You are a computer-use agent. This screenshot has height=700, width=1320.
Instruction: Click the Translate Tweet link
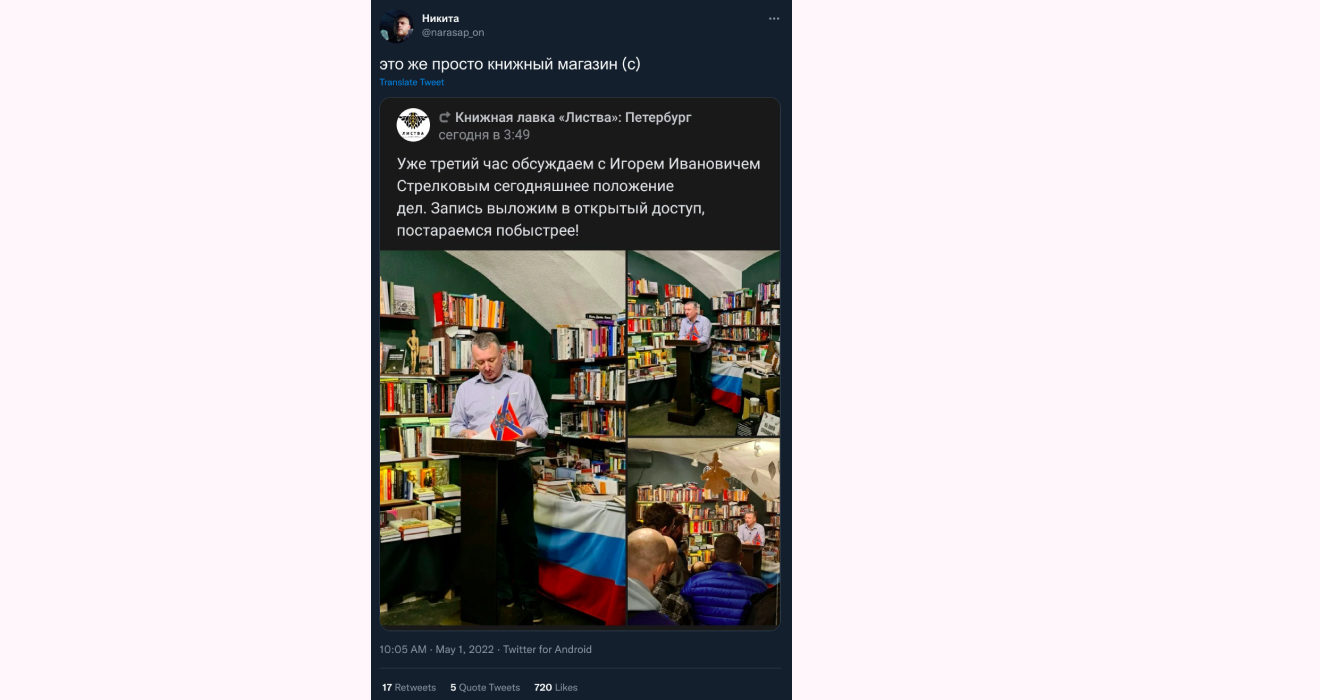412,83
